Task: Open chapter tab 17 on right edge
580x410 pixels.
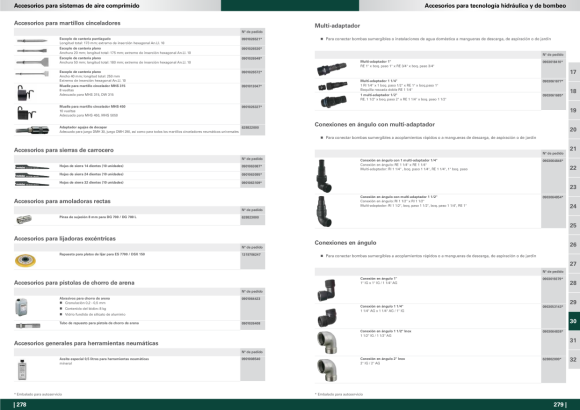Action: click(574, 72)
